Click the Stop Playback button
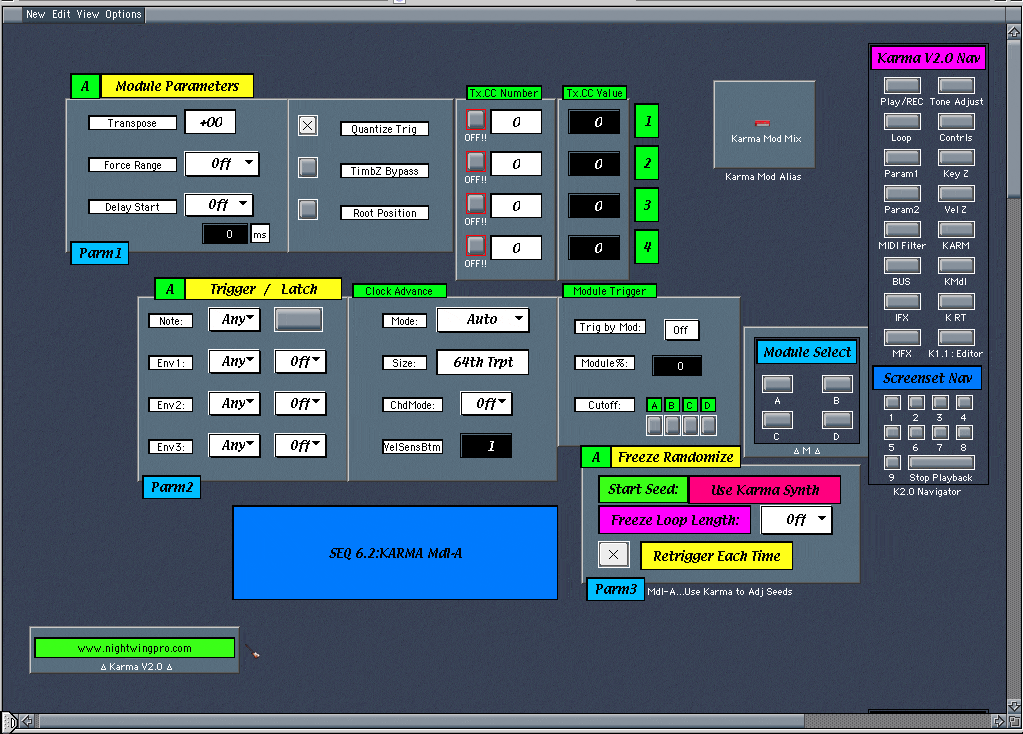1023x734 pixels. (939, 463)
